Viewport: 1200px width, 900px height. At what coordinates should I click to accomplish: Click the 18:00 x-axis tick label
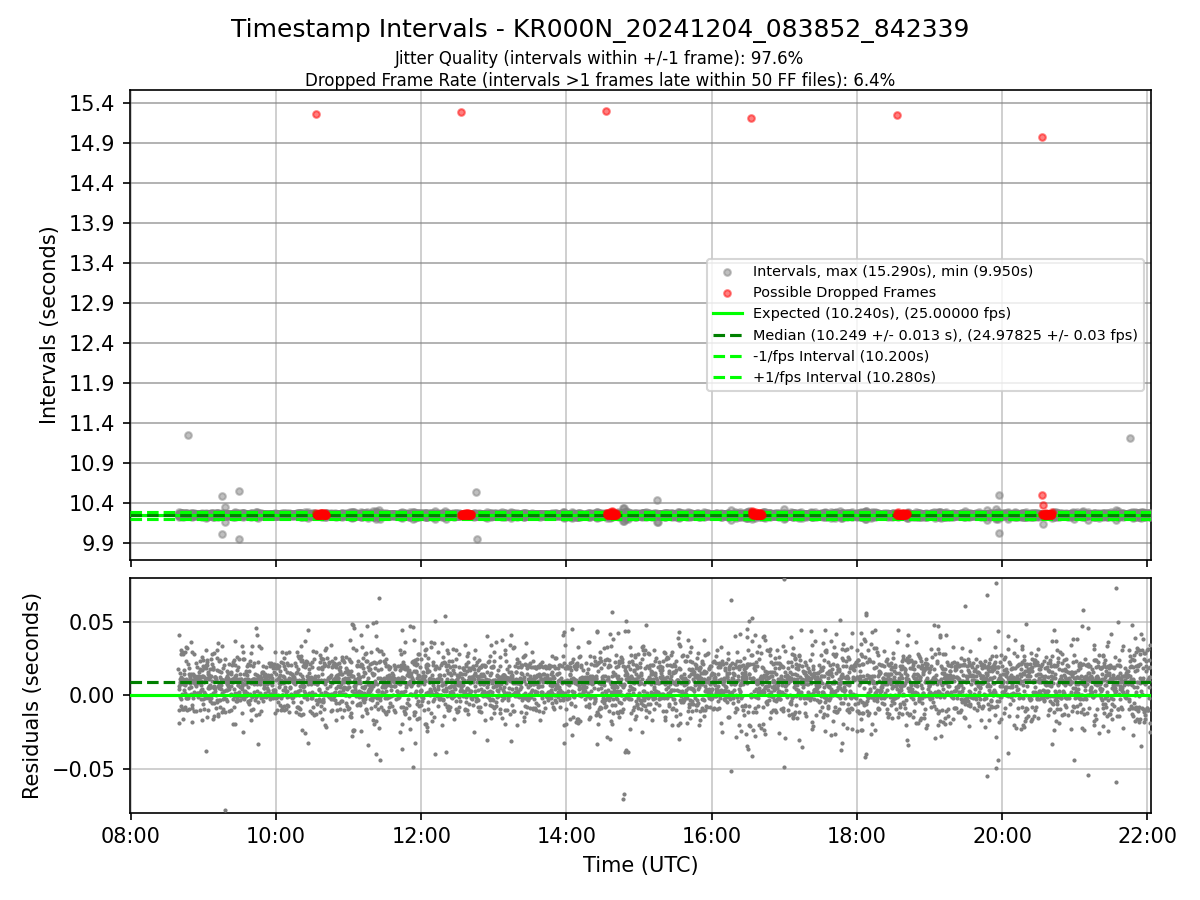coord(856,835)
